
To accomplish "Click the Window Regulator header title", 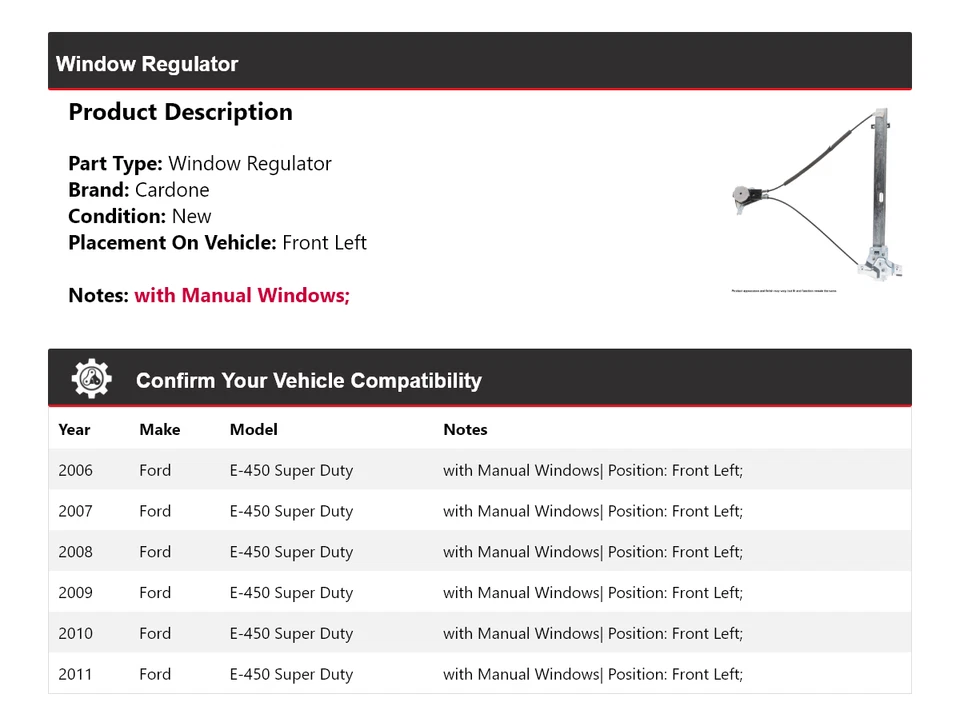I will [147, 64].
